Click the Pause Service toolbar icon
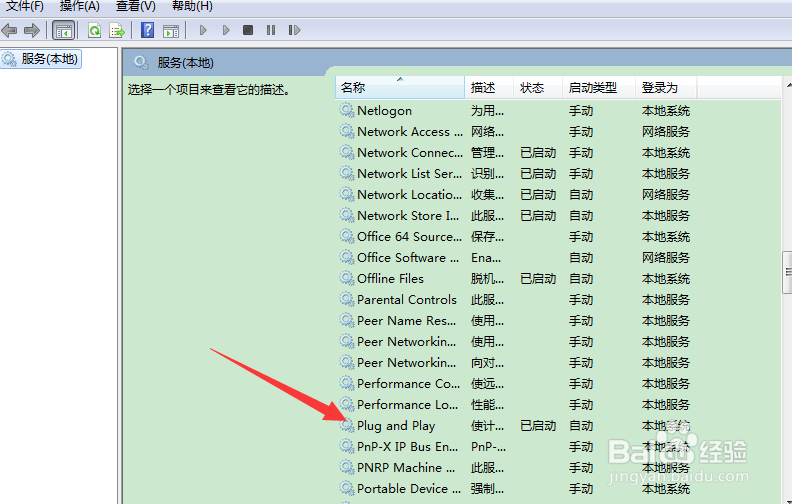792x504 pixels. click(271, 30)
